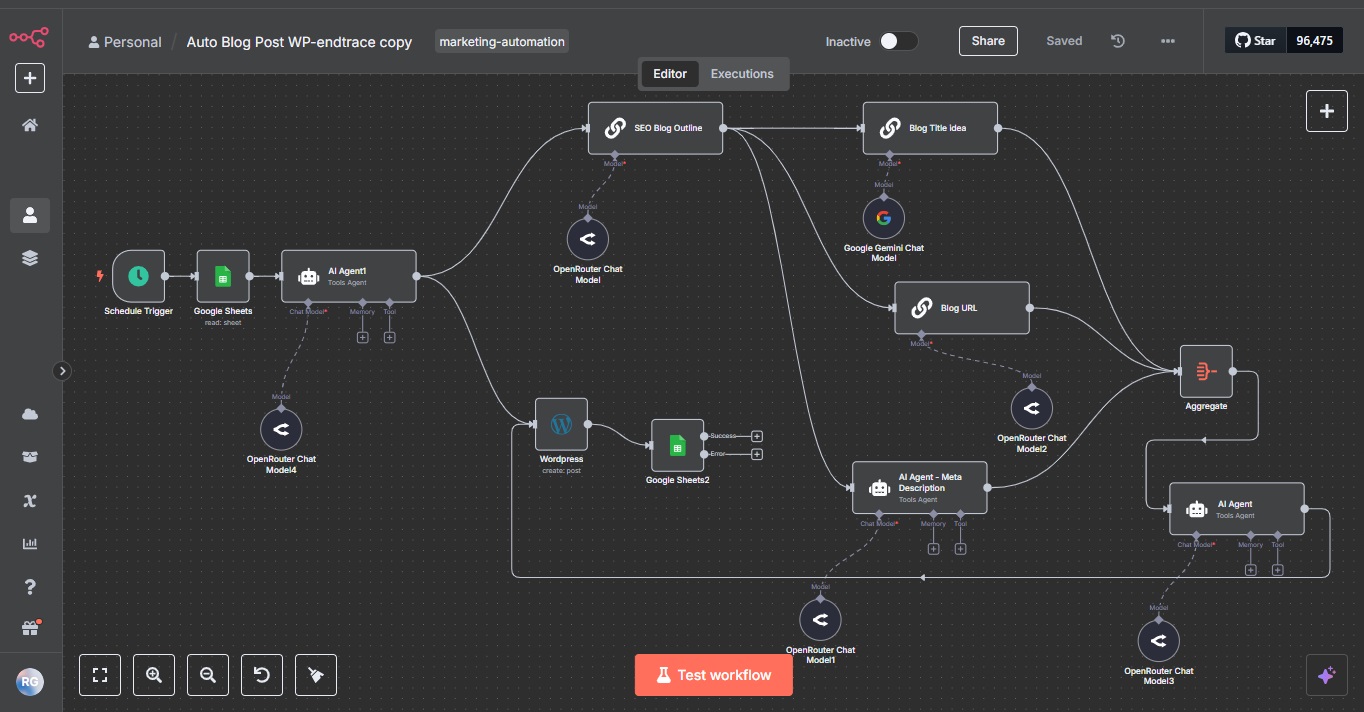Zoom in on the canvas

pos(154,675)
